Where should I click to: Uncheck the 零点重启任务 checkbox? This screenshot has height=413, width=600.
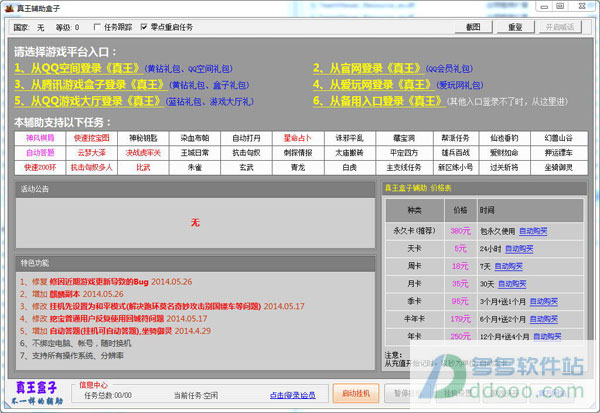[x=143, y=27]
